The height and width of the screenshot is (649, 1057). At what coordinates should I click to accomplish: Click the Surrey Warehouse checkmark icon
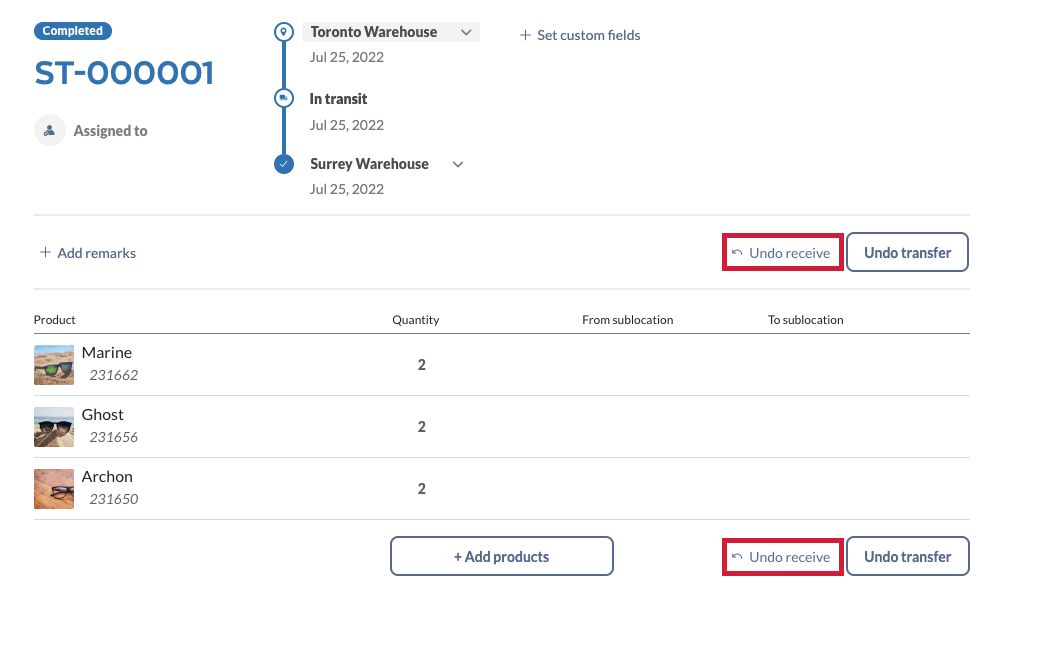pos(284,164)
